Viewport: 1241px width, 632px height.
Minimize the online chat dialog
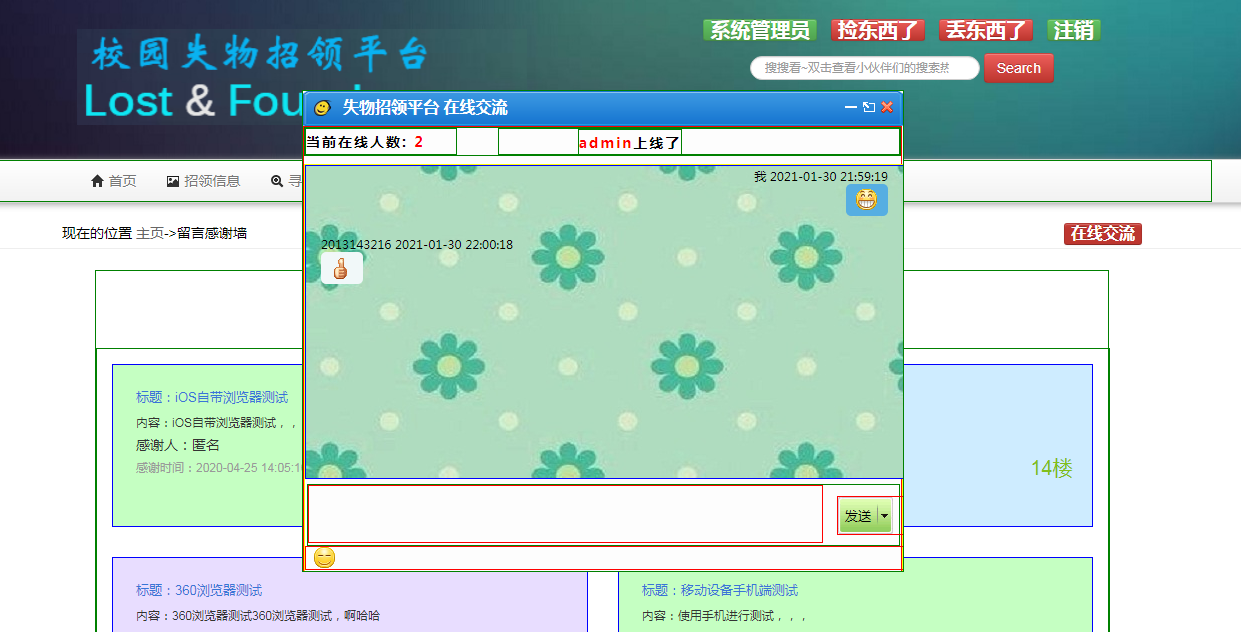(851, 107)
